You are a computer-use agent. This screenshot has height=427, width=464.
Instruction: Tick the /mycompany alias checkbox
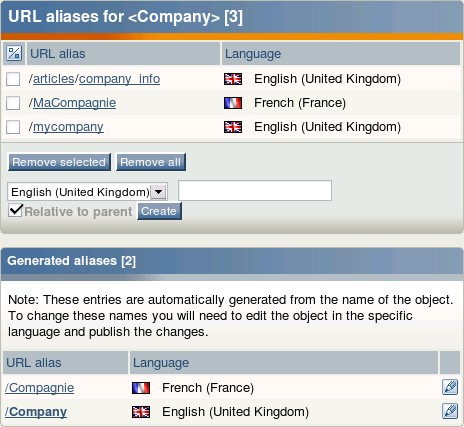click(13, 127)
